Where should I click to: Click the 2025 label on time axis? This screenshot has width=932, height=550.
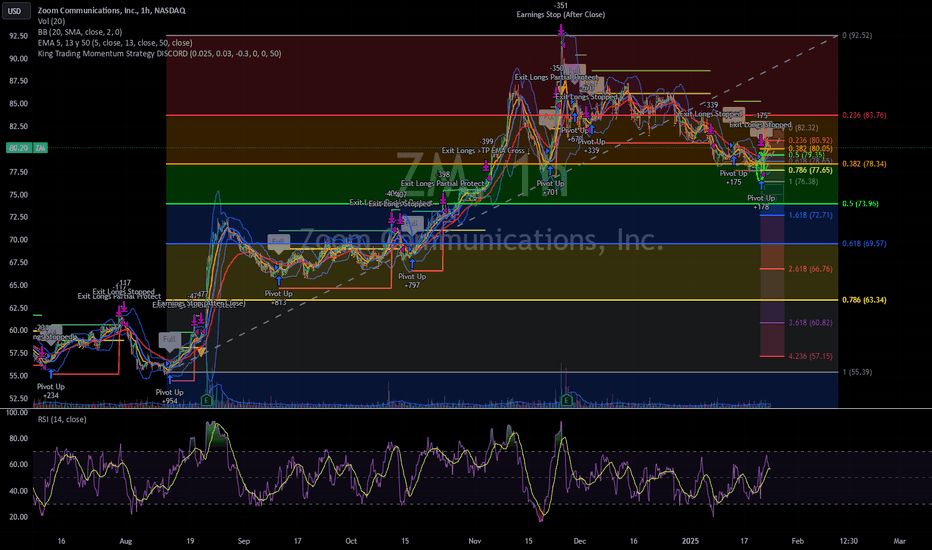click(x=690, y=541)
